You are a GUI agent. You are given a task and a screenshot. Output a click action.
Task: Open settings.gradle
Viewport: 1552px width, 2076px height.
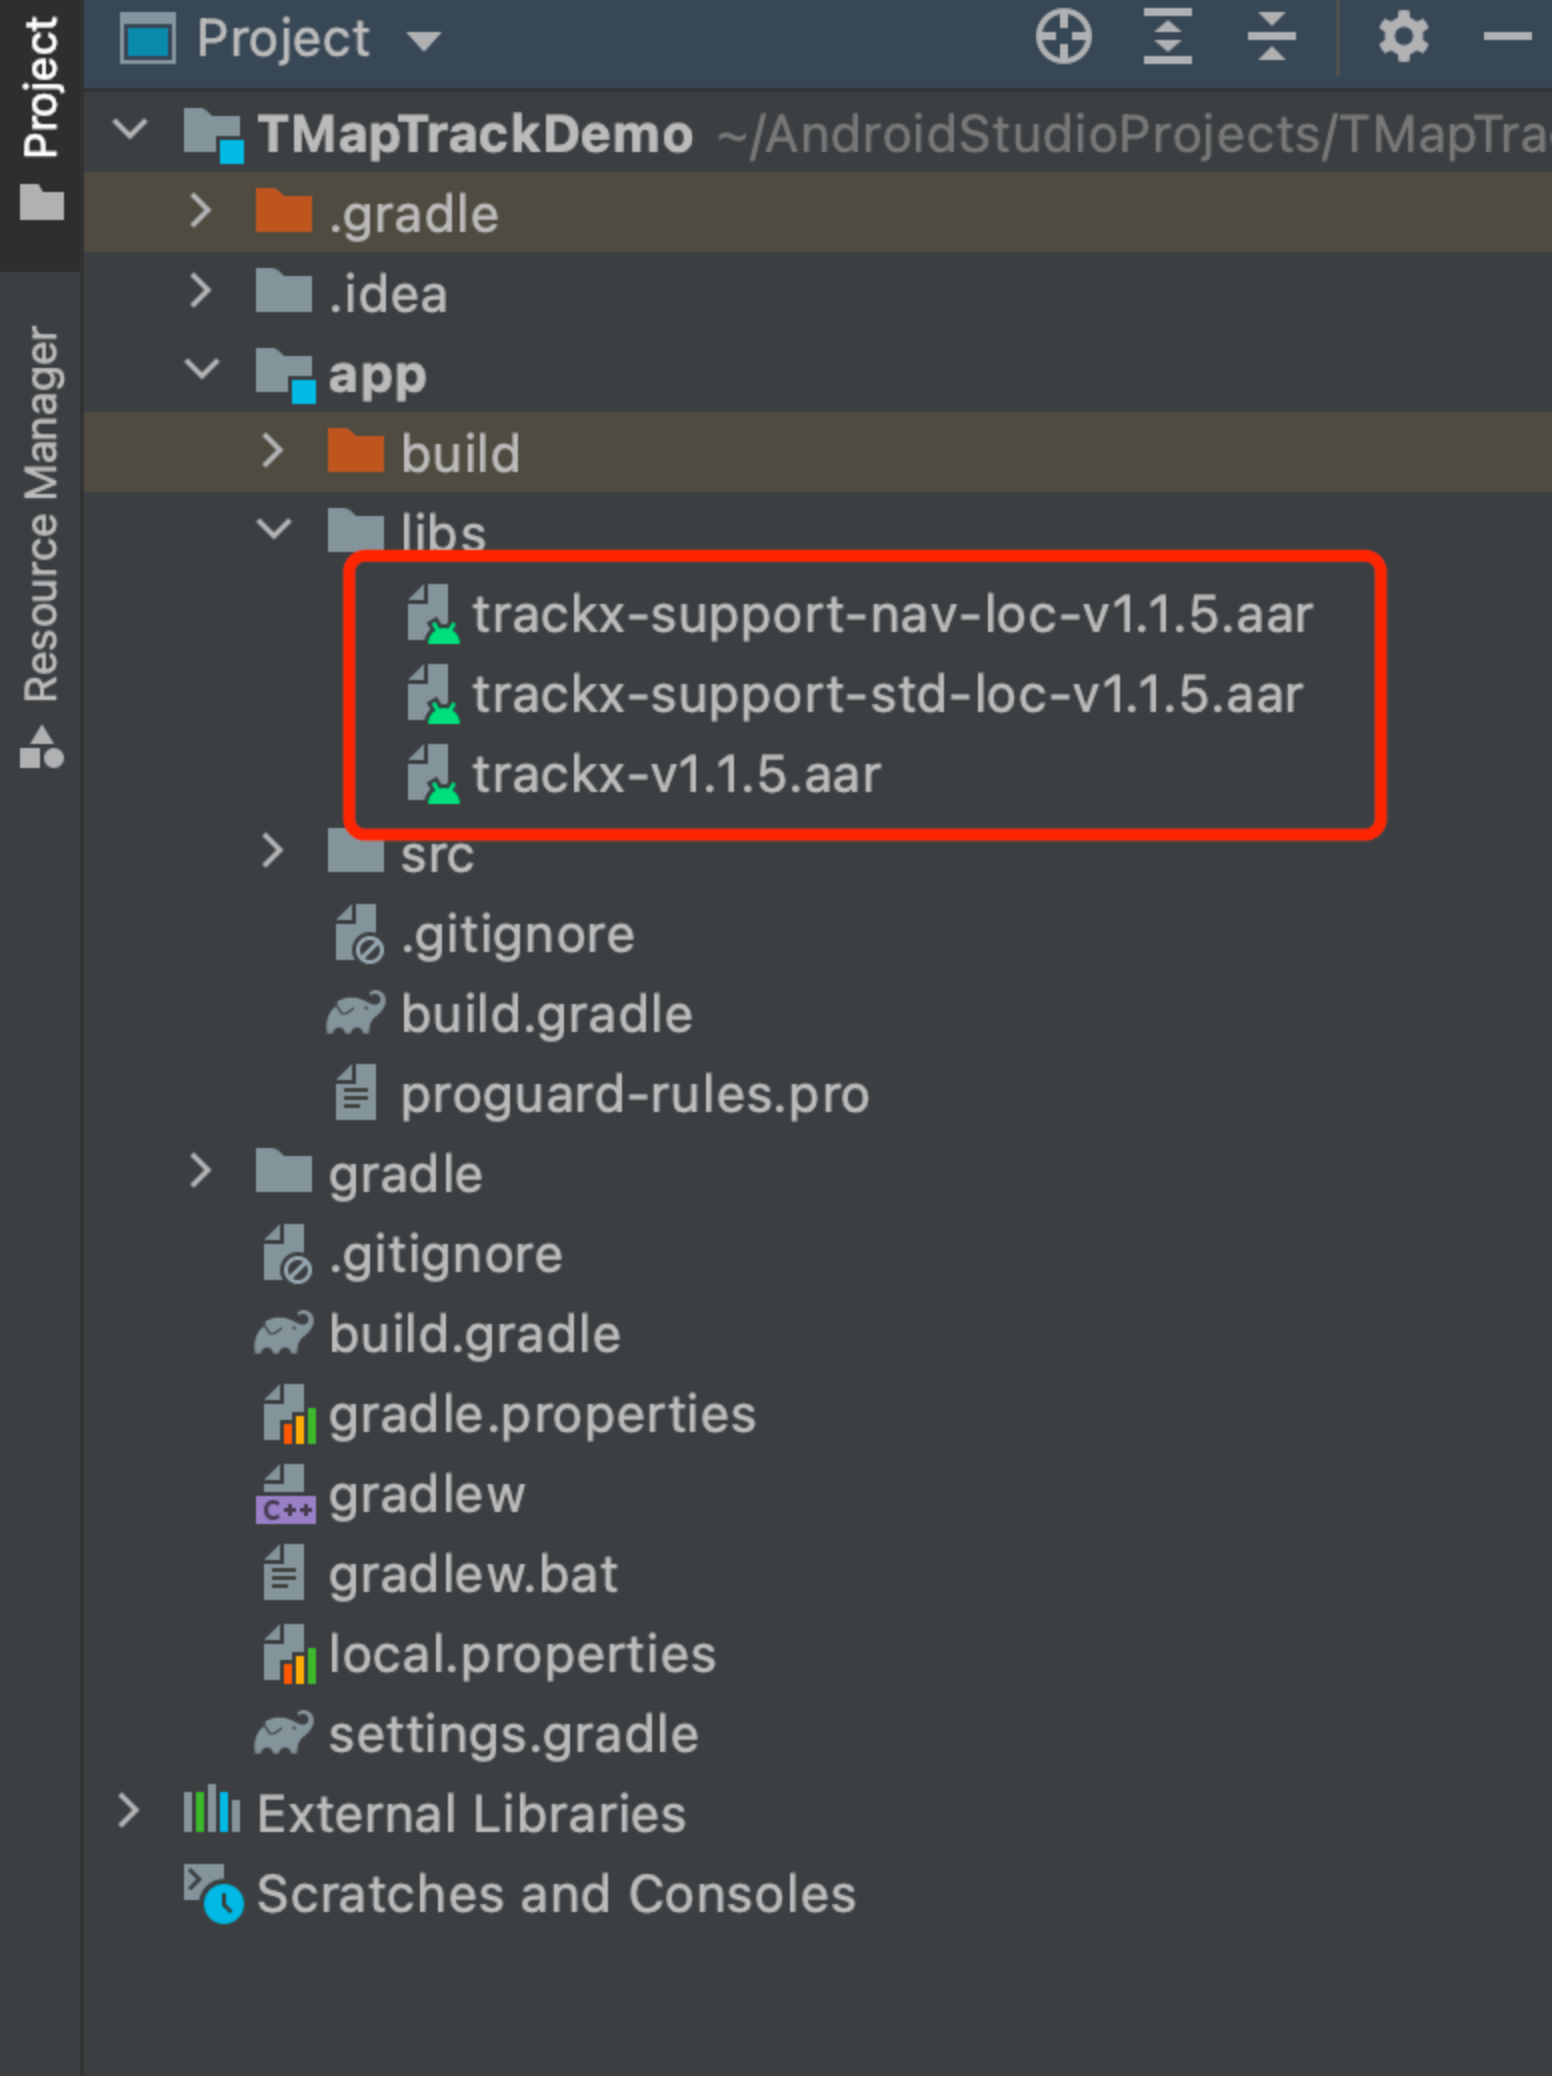513,1735
